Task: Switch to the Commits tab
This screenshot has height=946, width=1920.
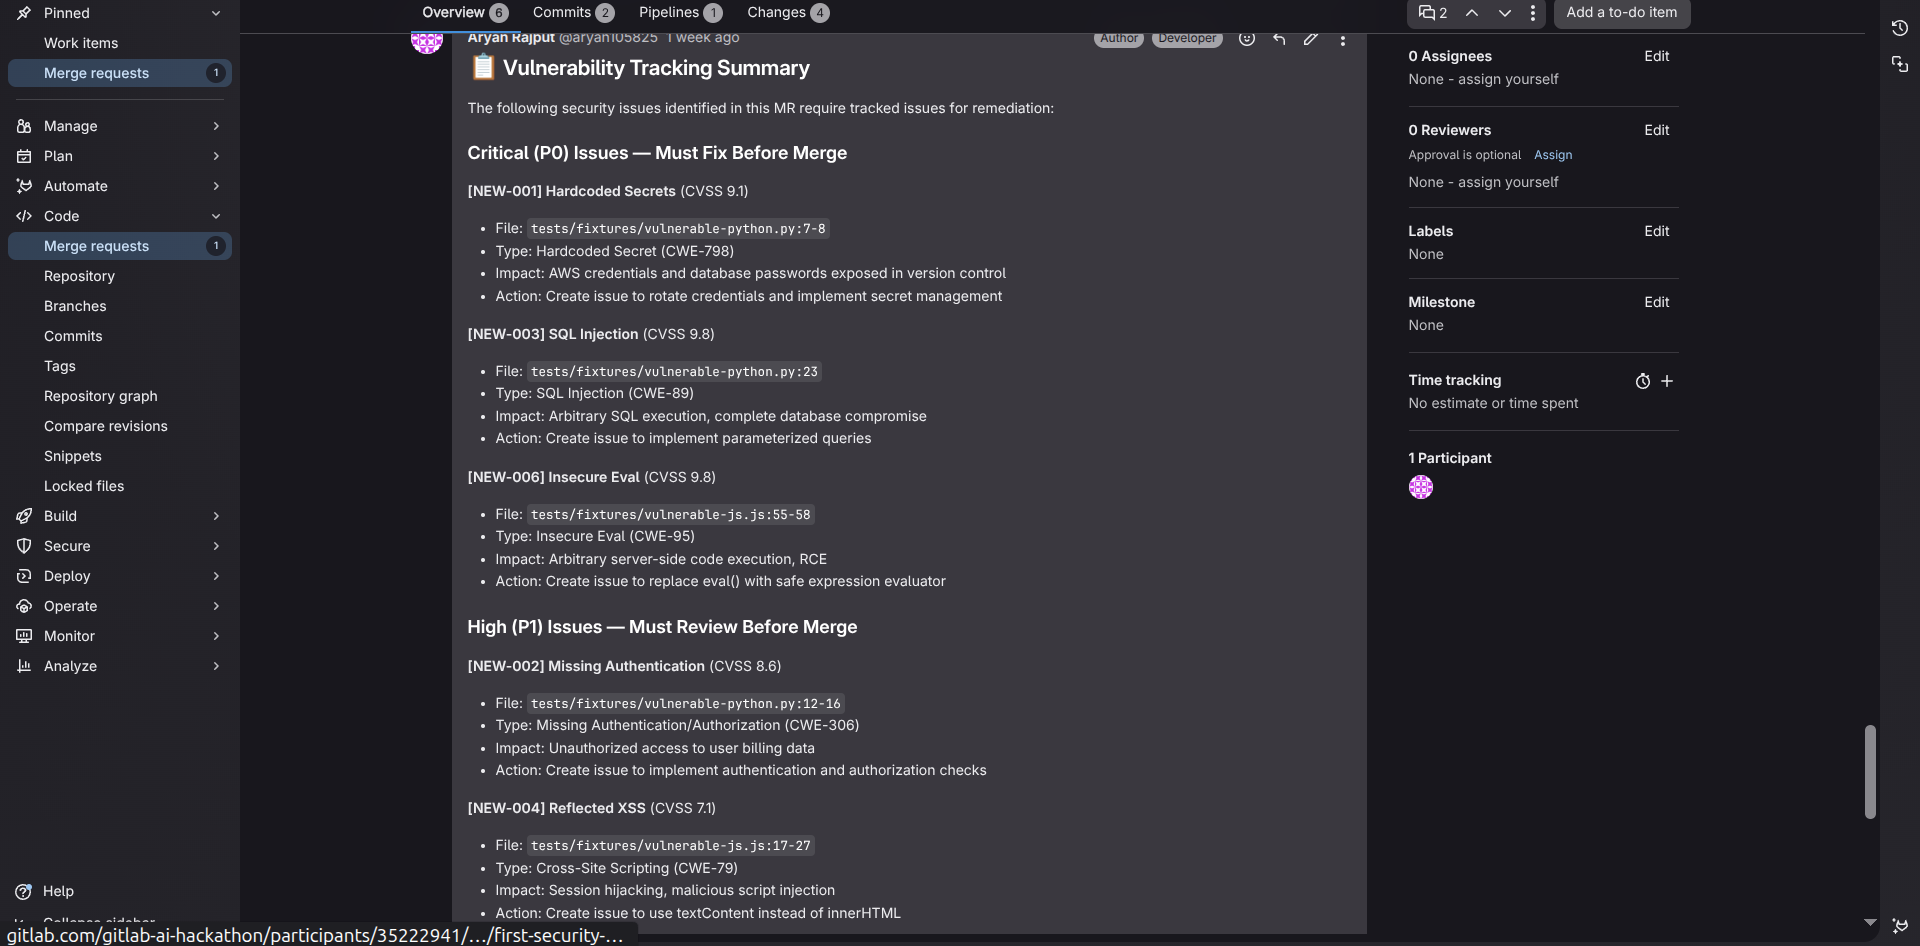Action: click(572, 12)
